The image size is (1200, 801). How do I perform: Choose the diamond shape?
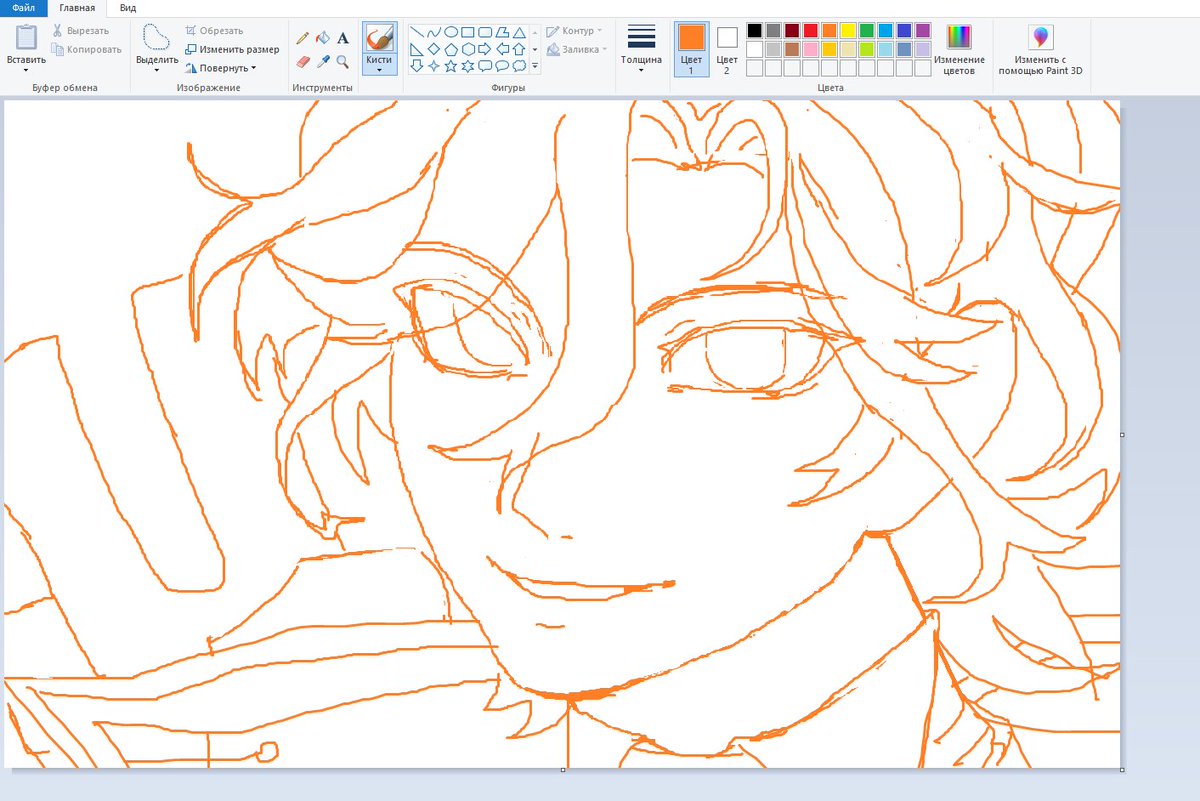(x=434, y=49)
